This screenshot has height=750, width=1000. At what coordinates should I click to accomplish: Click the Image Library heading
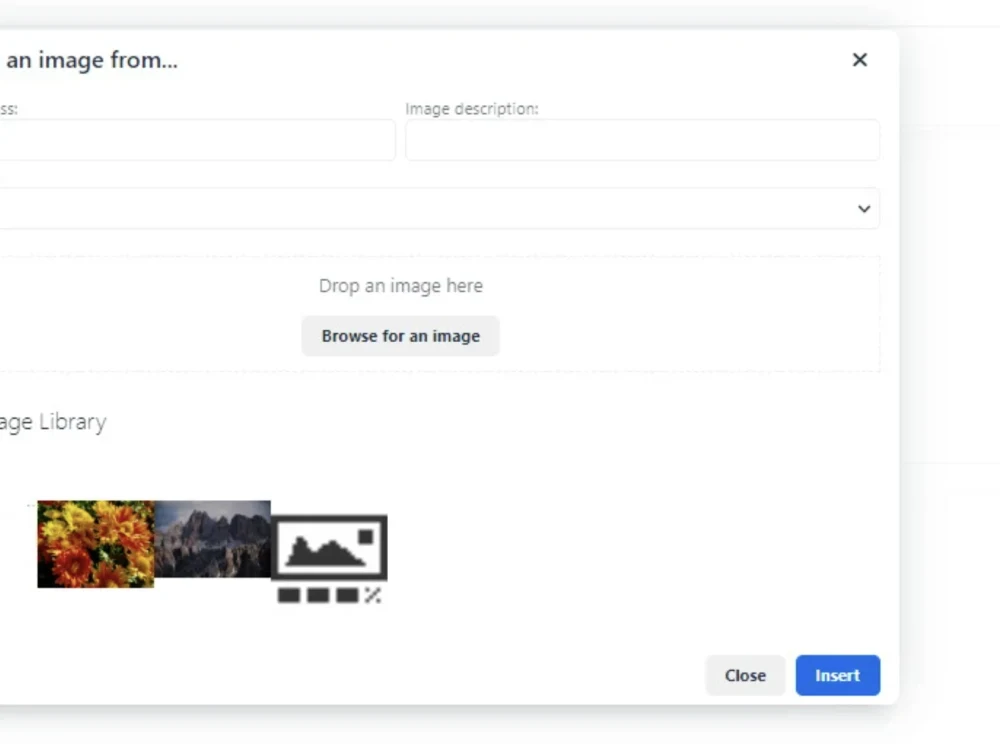click(53, 422)
